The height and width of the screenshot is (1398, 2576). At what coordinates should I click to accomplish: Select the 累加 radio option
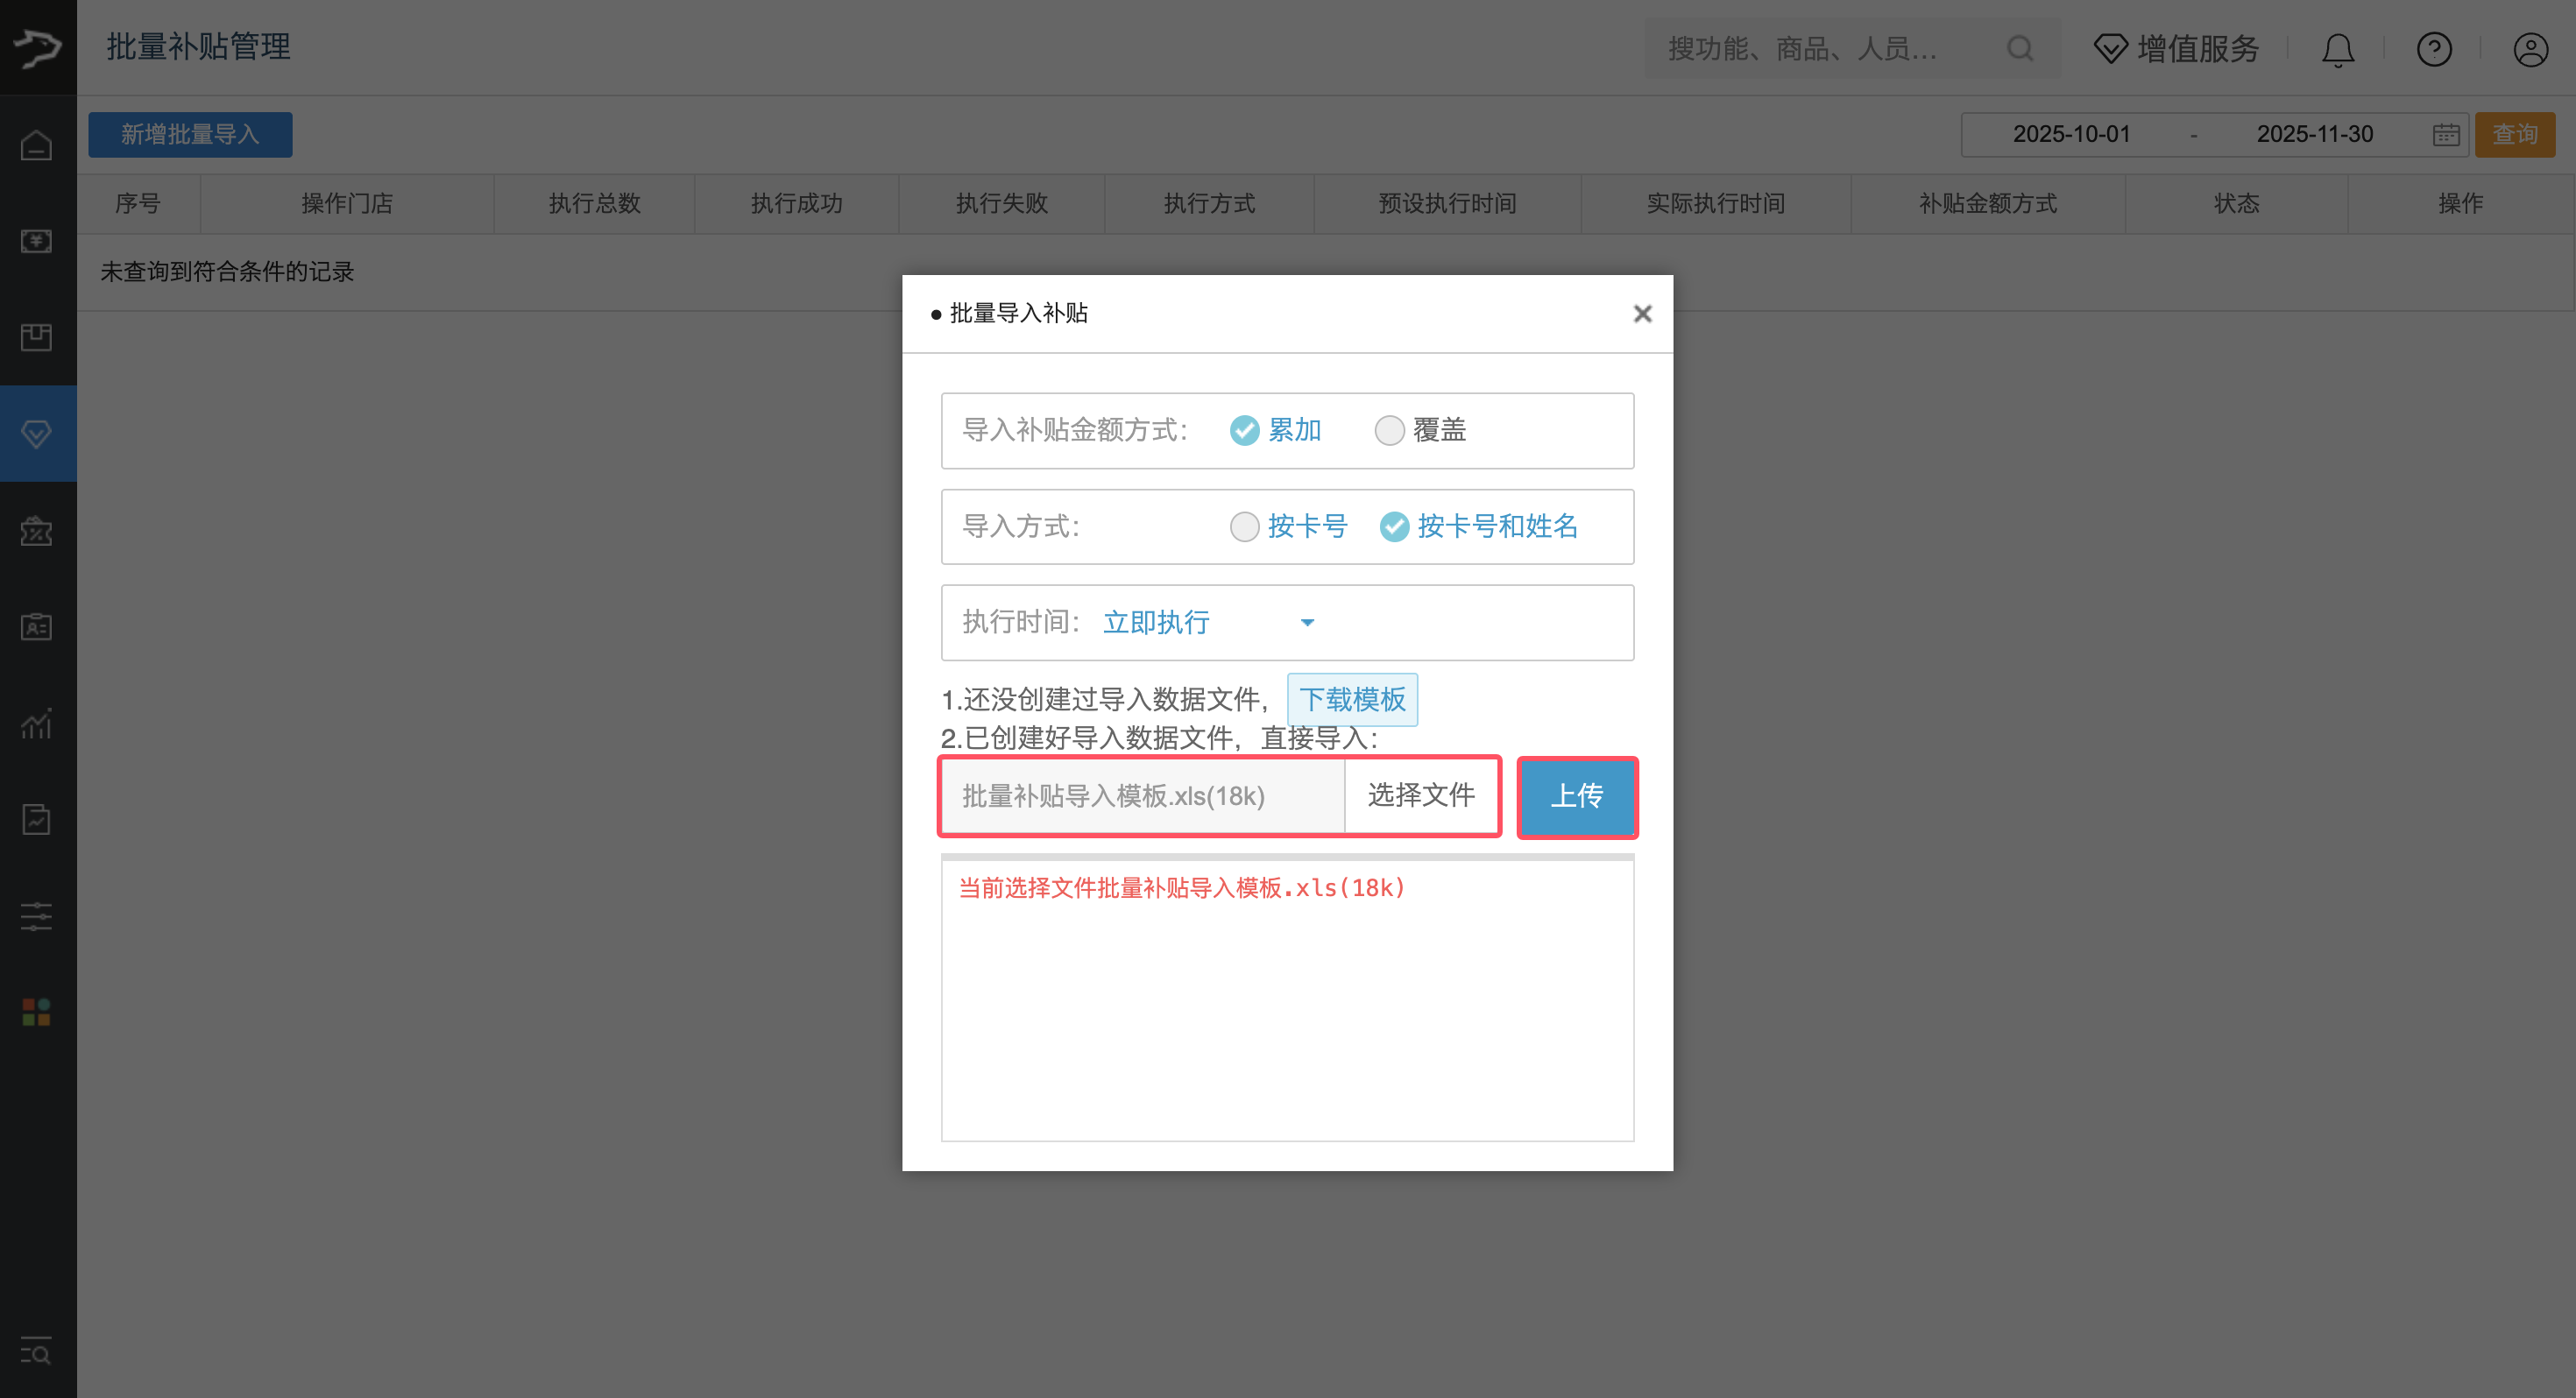pos(1244,431)
